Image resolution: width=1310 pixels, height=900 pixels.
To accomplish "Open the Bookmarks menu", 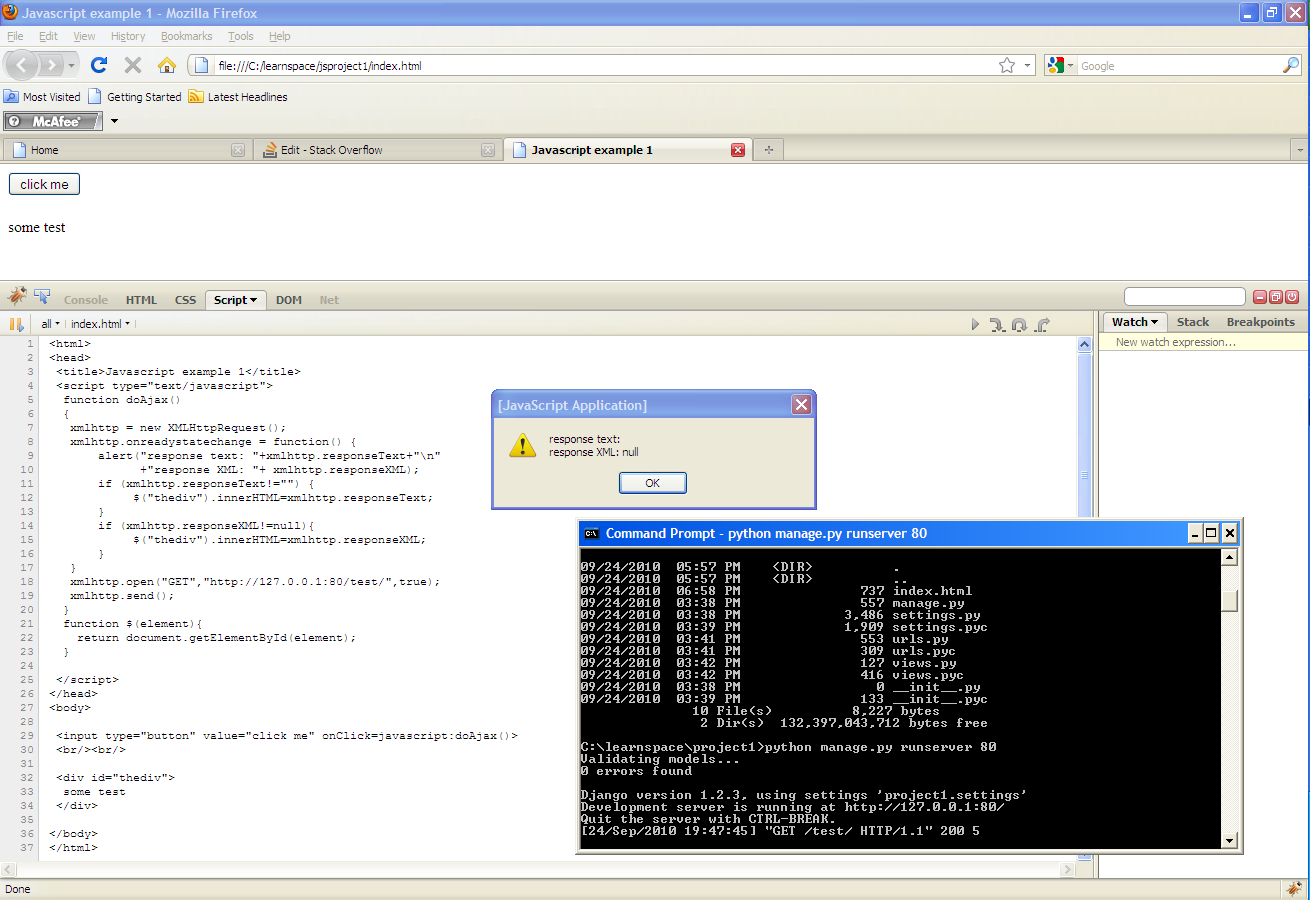I will [187, 36].
